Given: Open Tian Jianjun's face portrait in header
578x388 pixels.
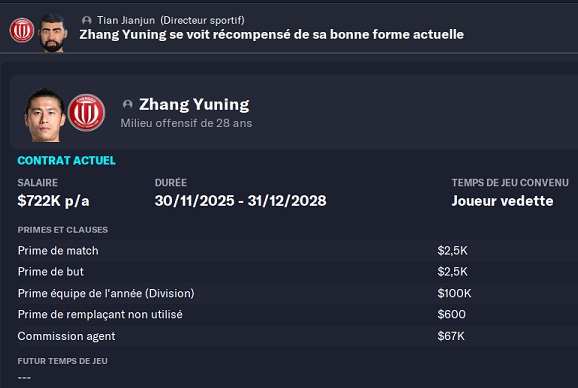Looking at the screenshot, I should pos(53,33).
